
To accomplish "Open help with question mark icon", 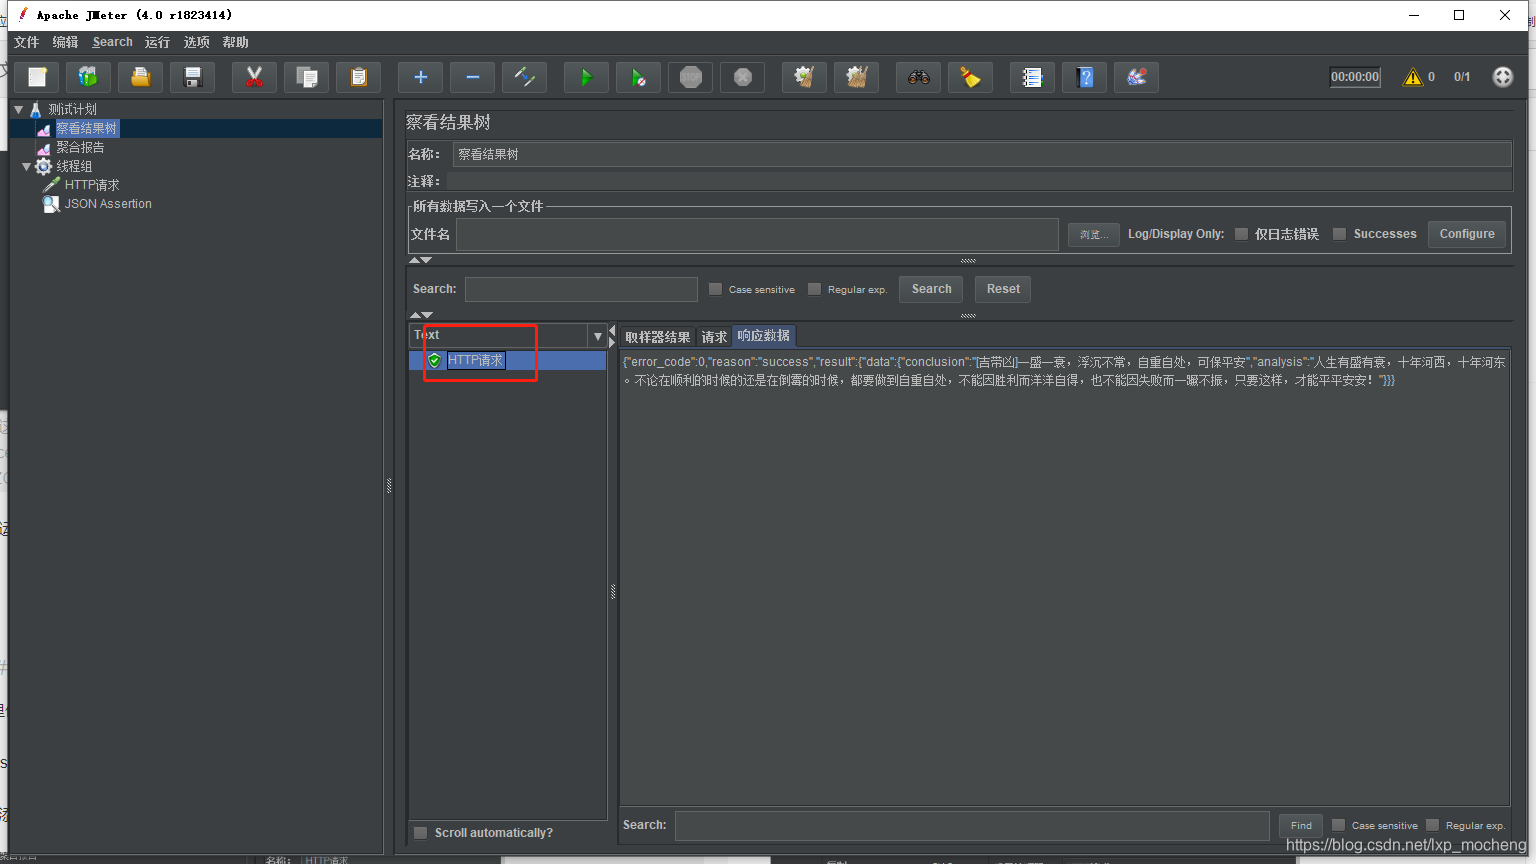I will coord(1084,77).
